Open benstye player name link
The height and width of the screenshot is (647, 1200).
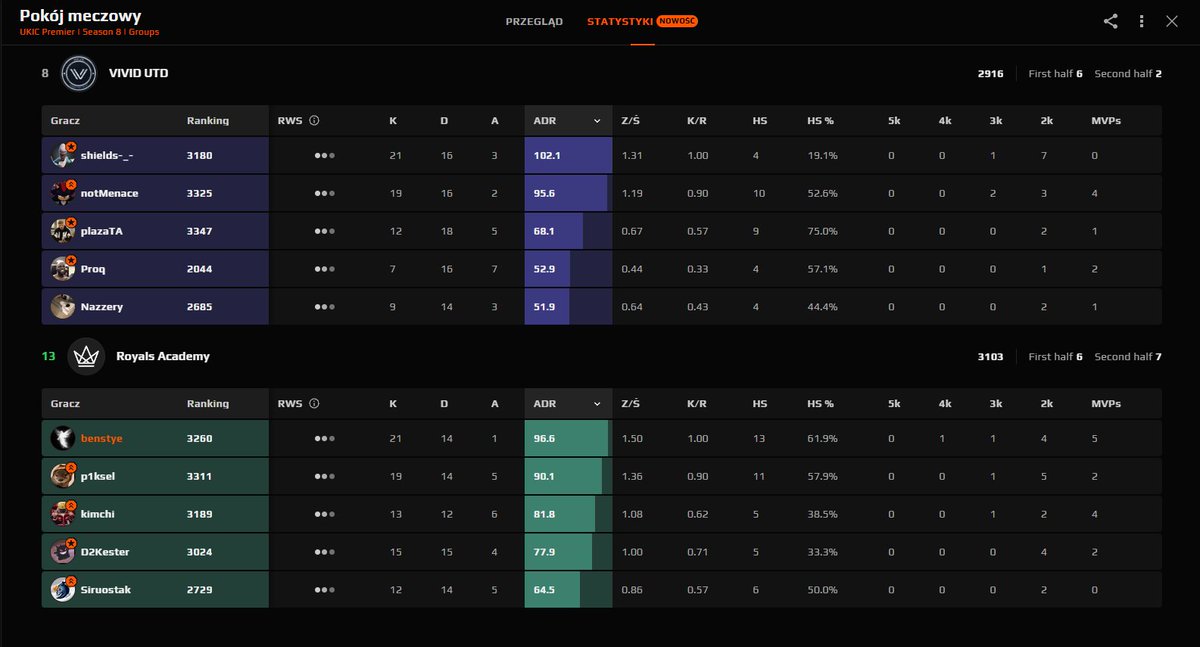102,439
